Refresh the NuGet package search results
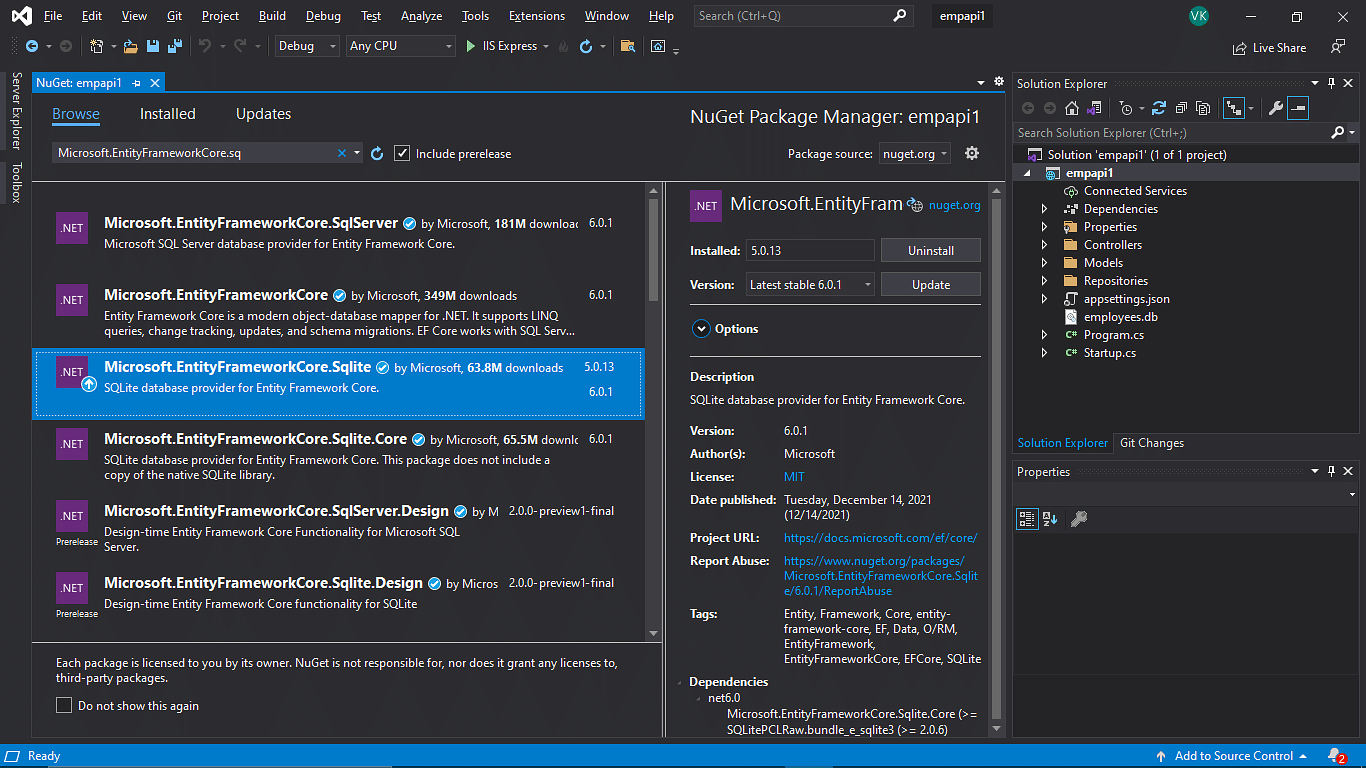 [377, 153]
